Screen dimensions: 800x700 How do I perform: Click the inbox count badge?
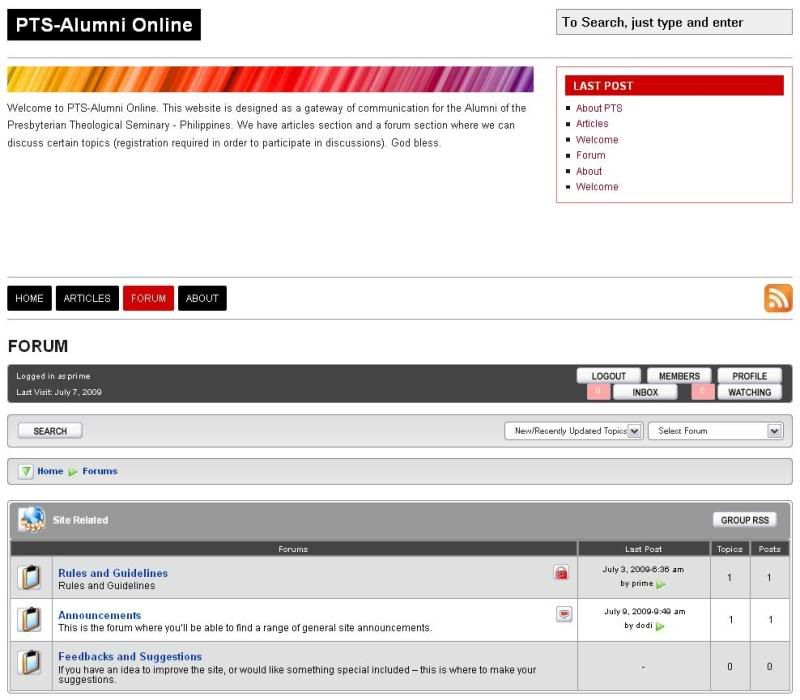pos(598,392)
